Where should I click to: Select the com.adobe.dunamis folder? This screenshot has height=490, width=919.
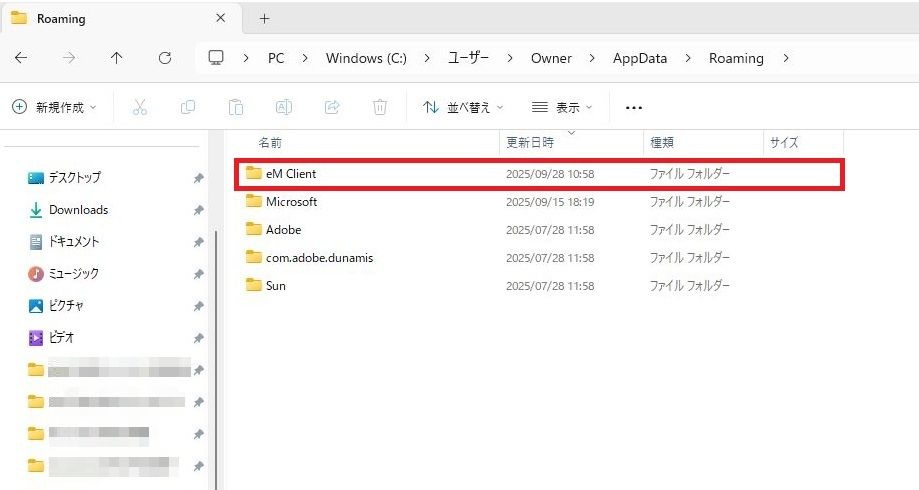[318, 258]
